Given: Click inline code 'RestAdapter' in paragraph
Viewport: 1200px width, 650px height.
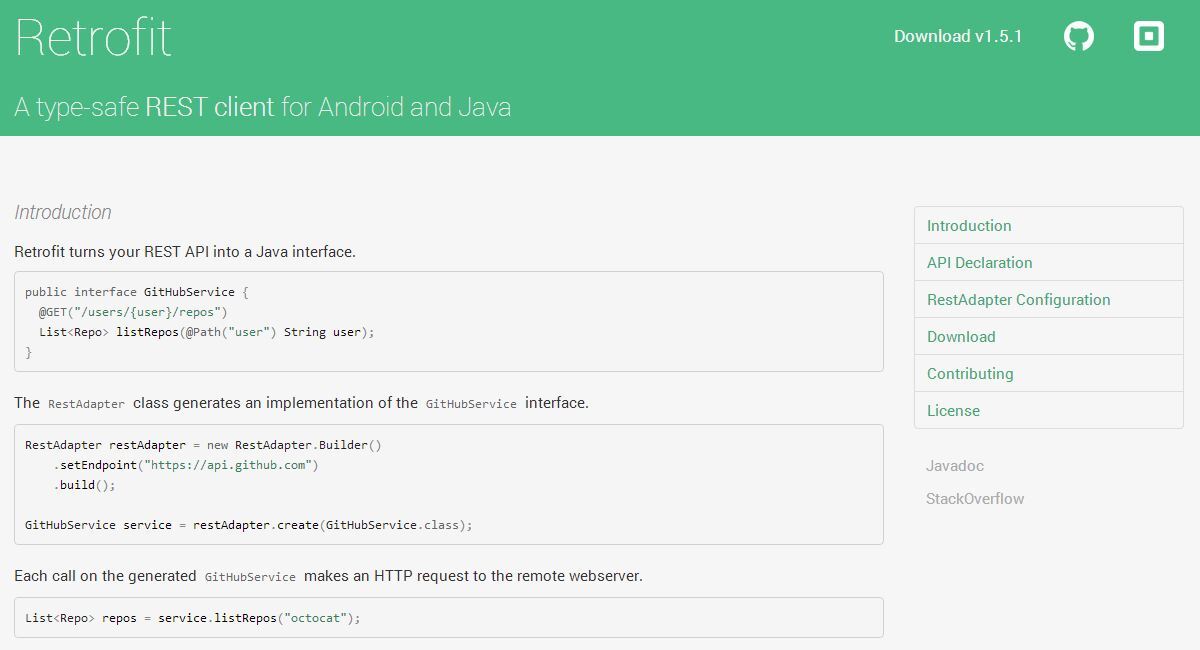Looking at the screenshot, I should tap(87, 404).
